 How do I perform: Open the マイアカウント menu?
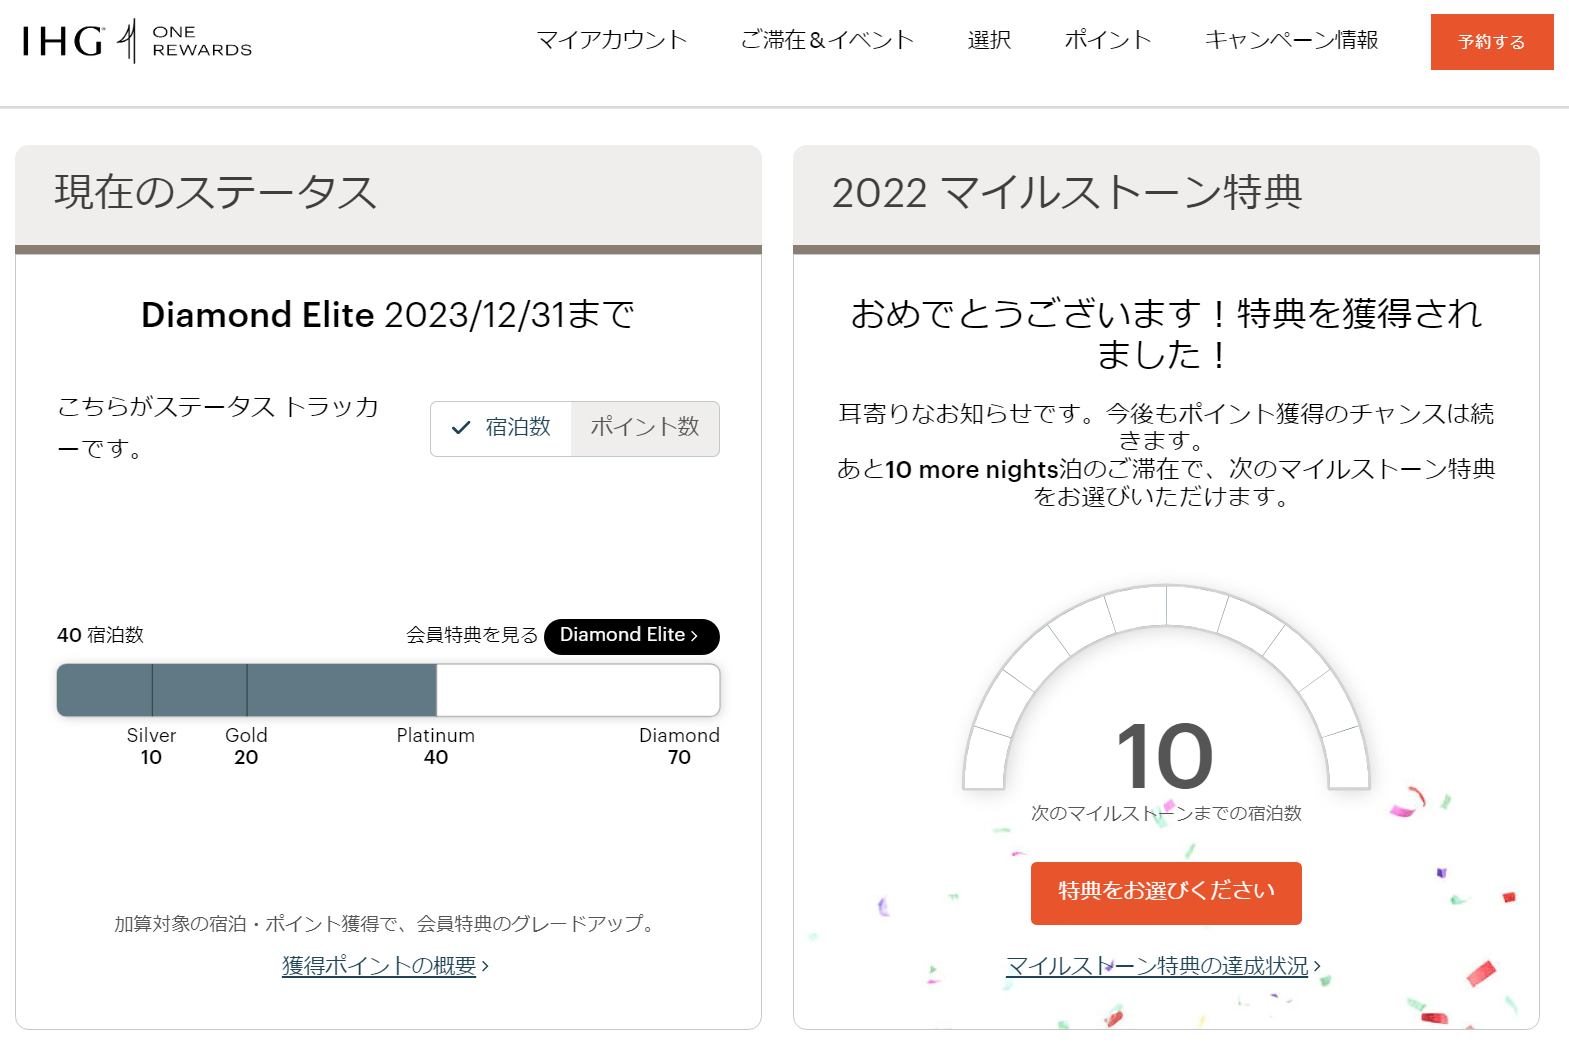coord(612,40)
